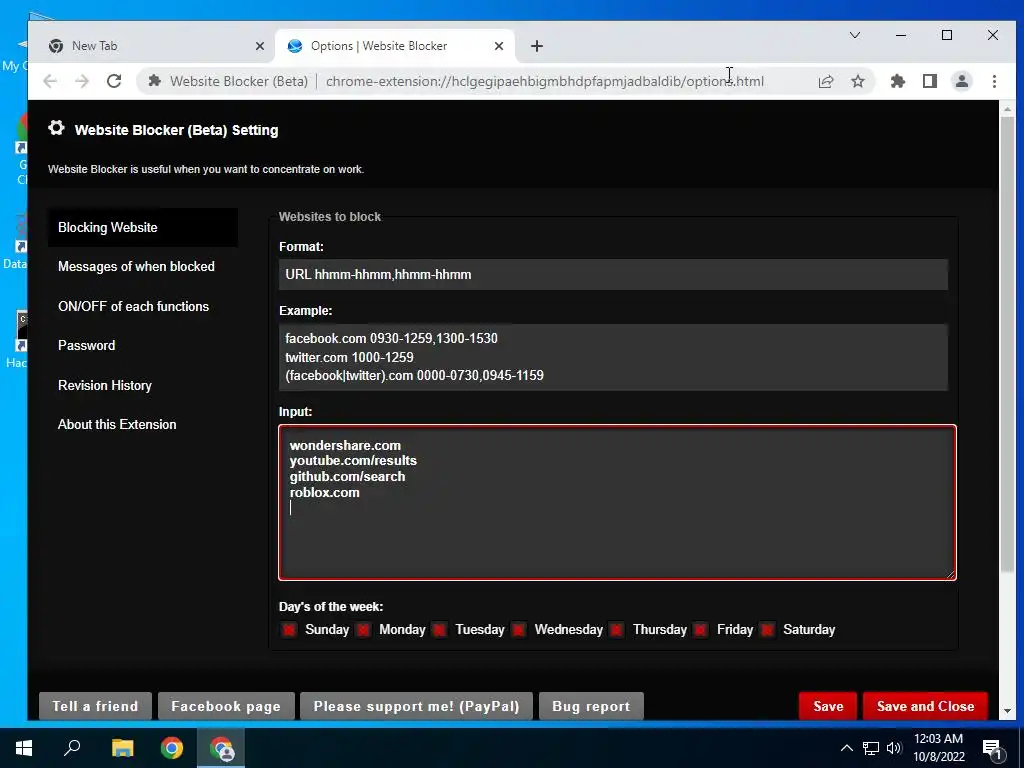
Task: Click Please support me (PayPal) button
Action: pyautogui.click(x=416, y=706)
